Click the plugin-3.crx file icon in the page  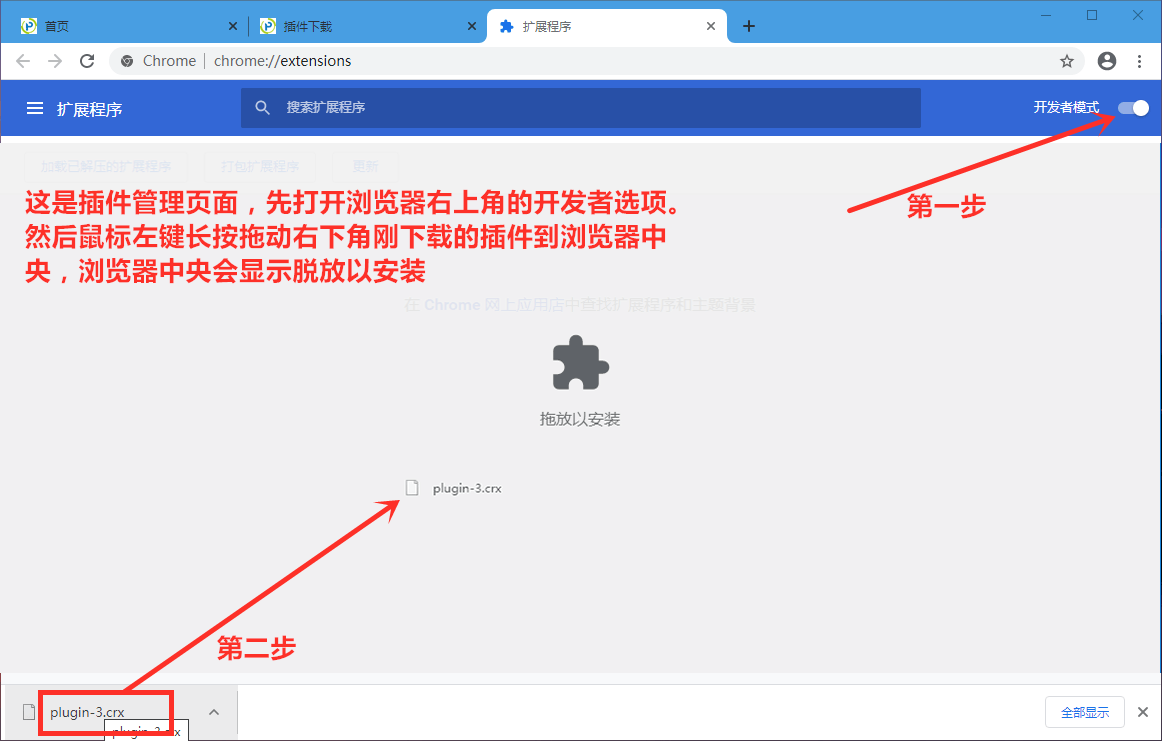pos(413,488)
